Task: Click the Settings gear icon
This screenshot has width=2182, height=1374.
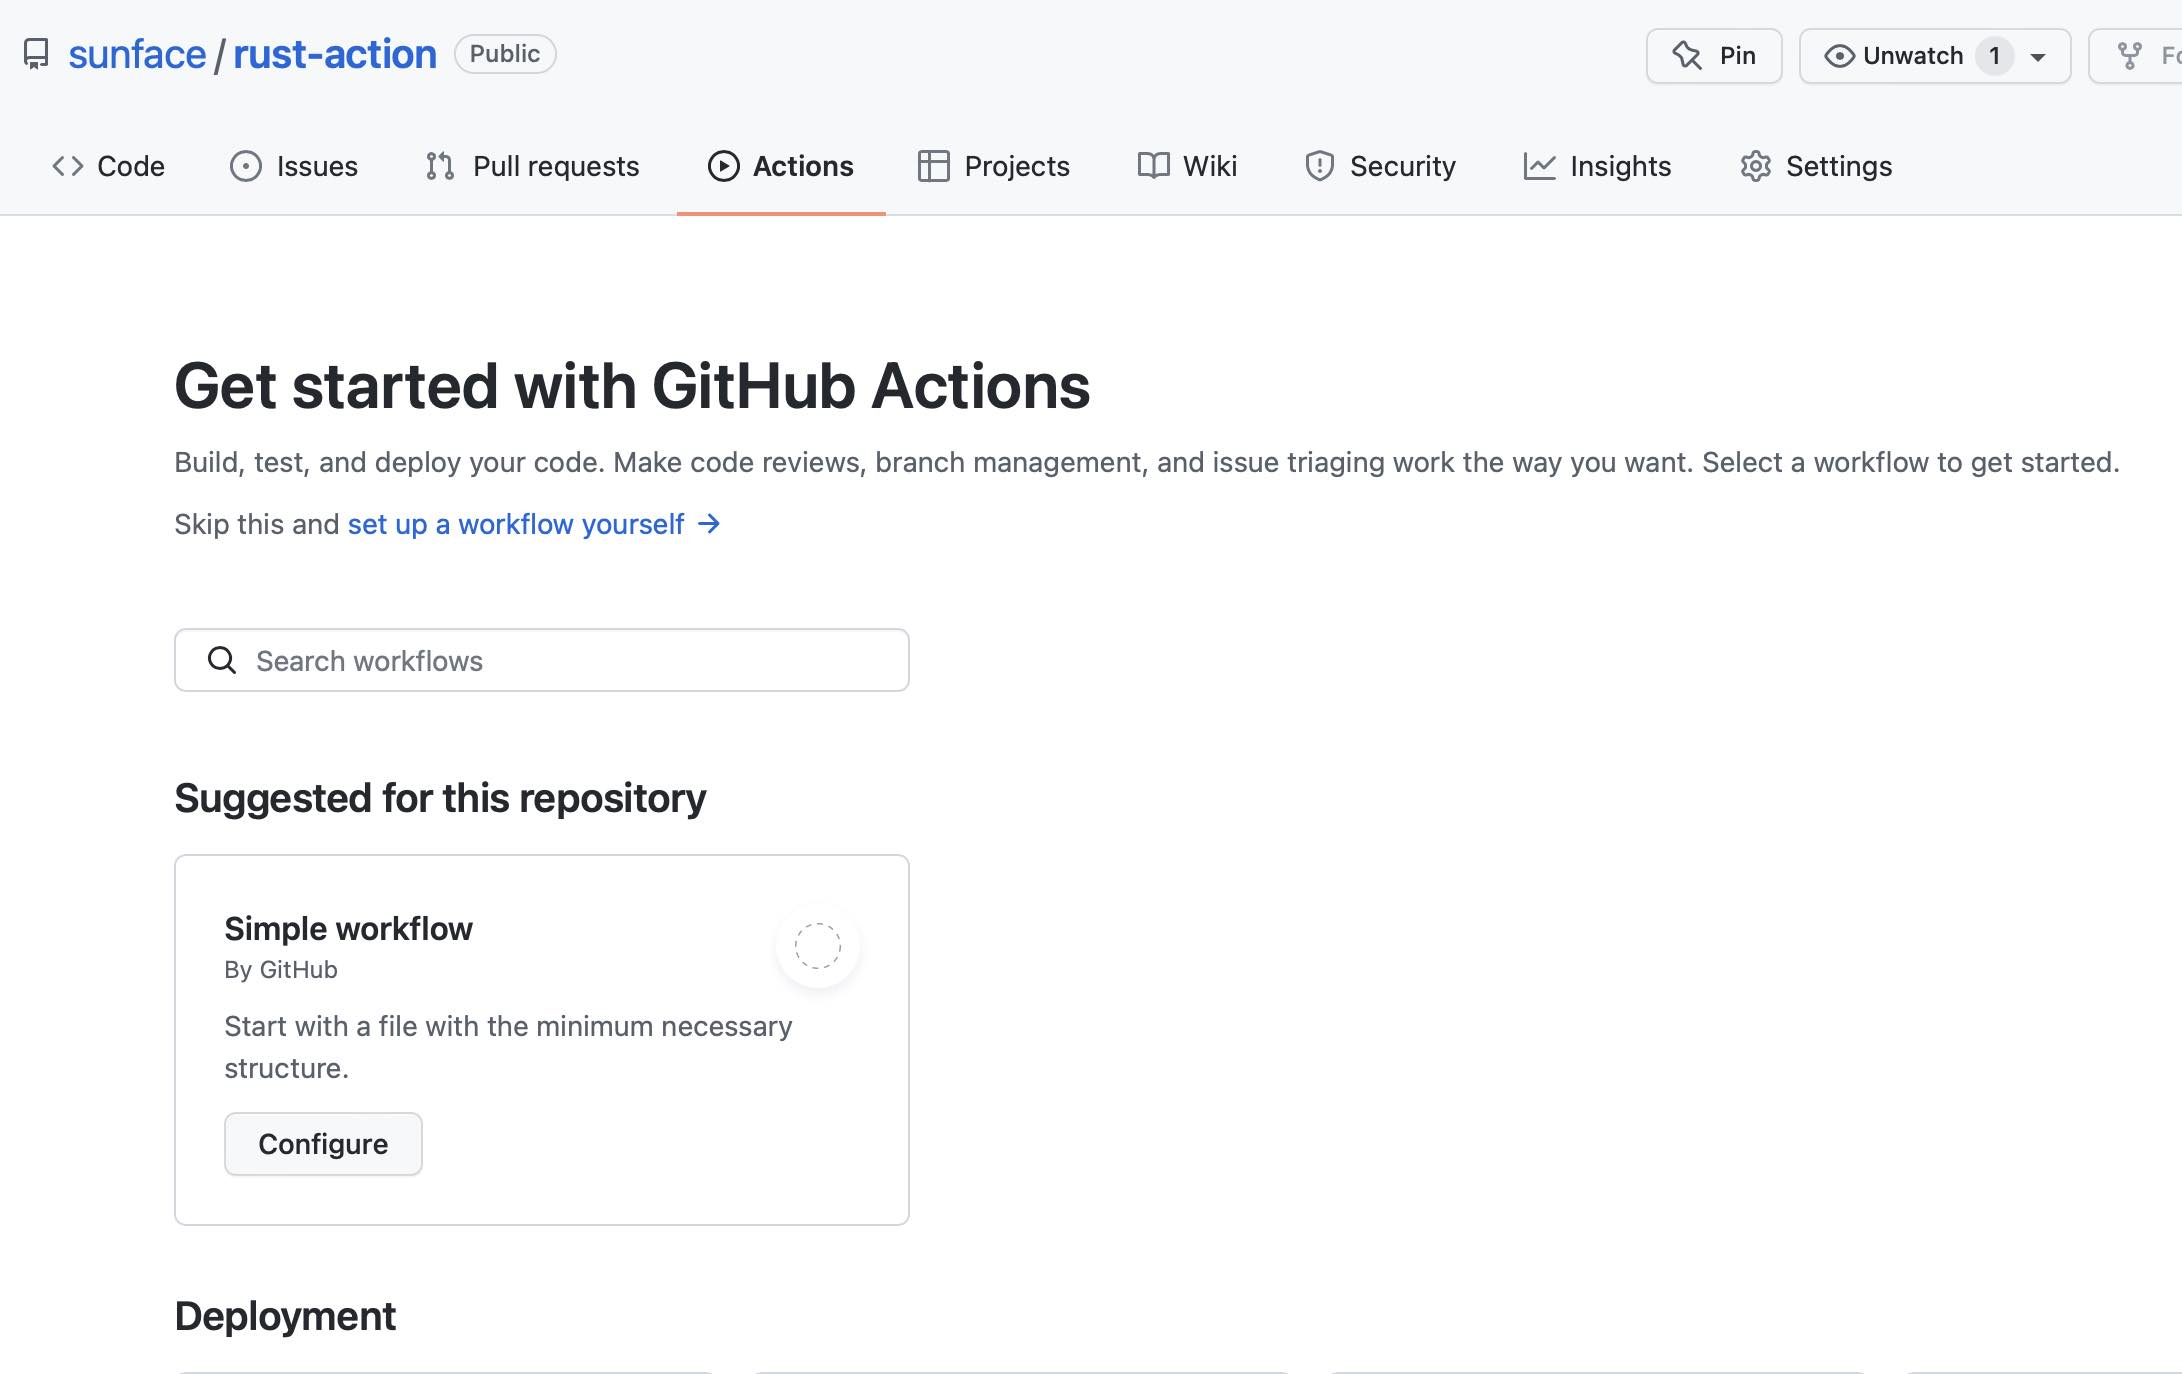Action: [1755, 166]
